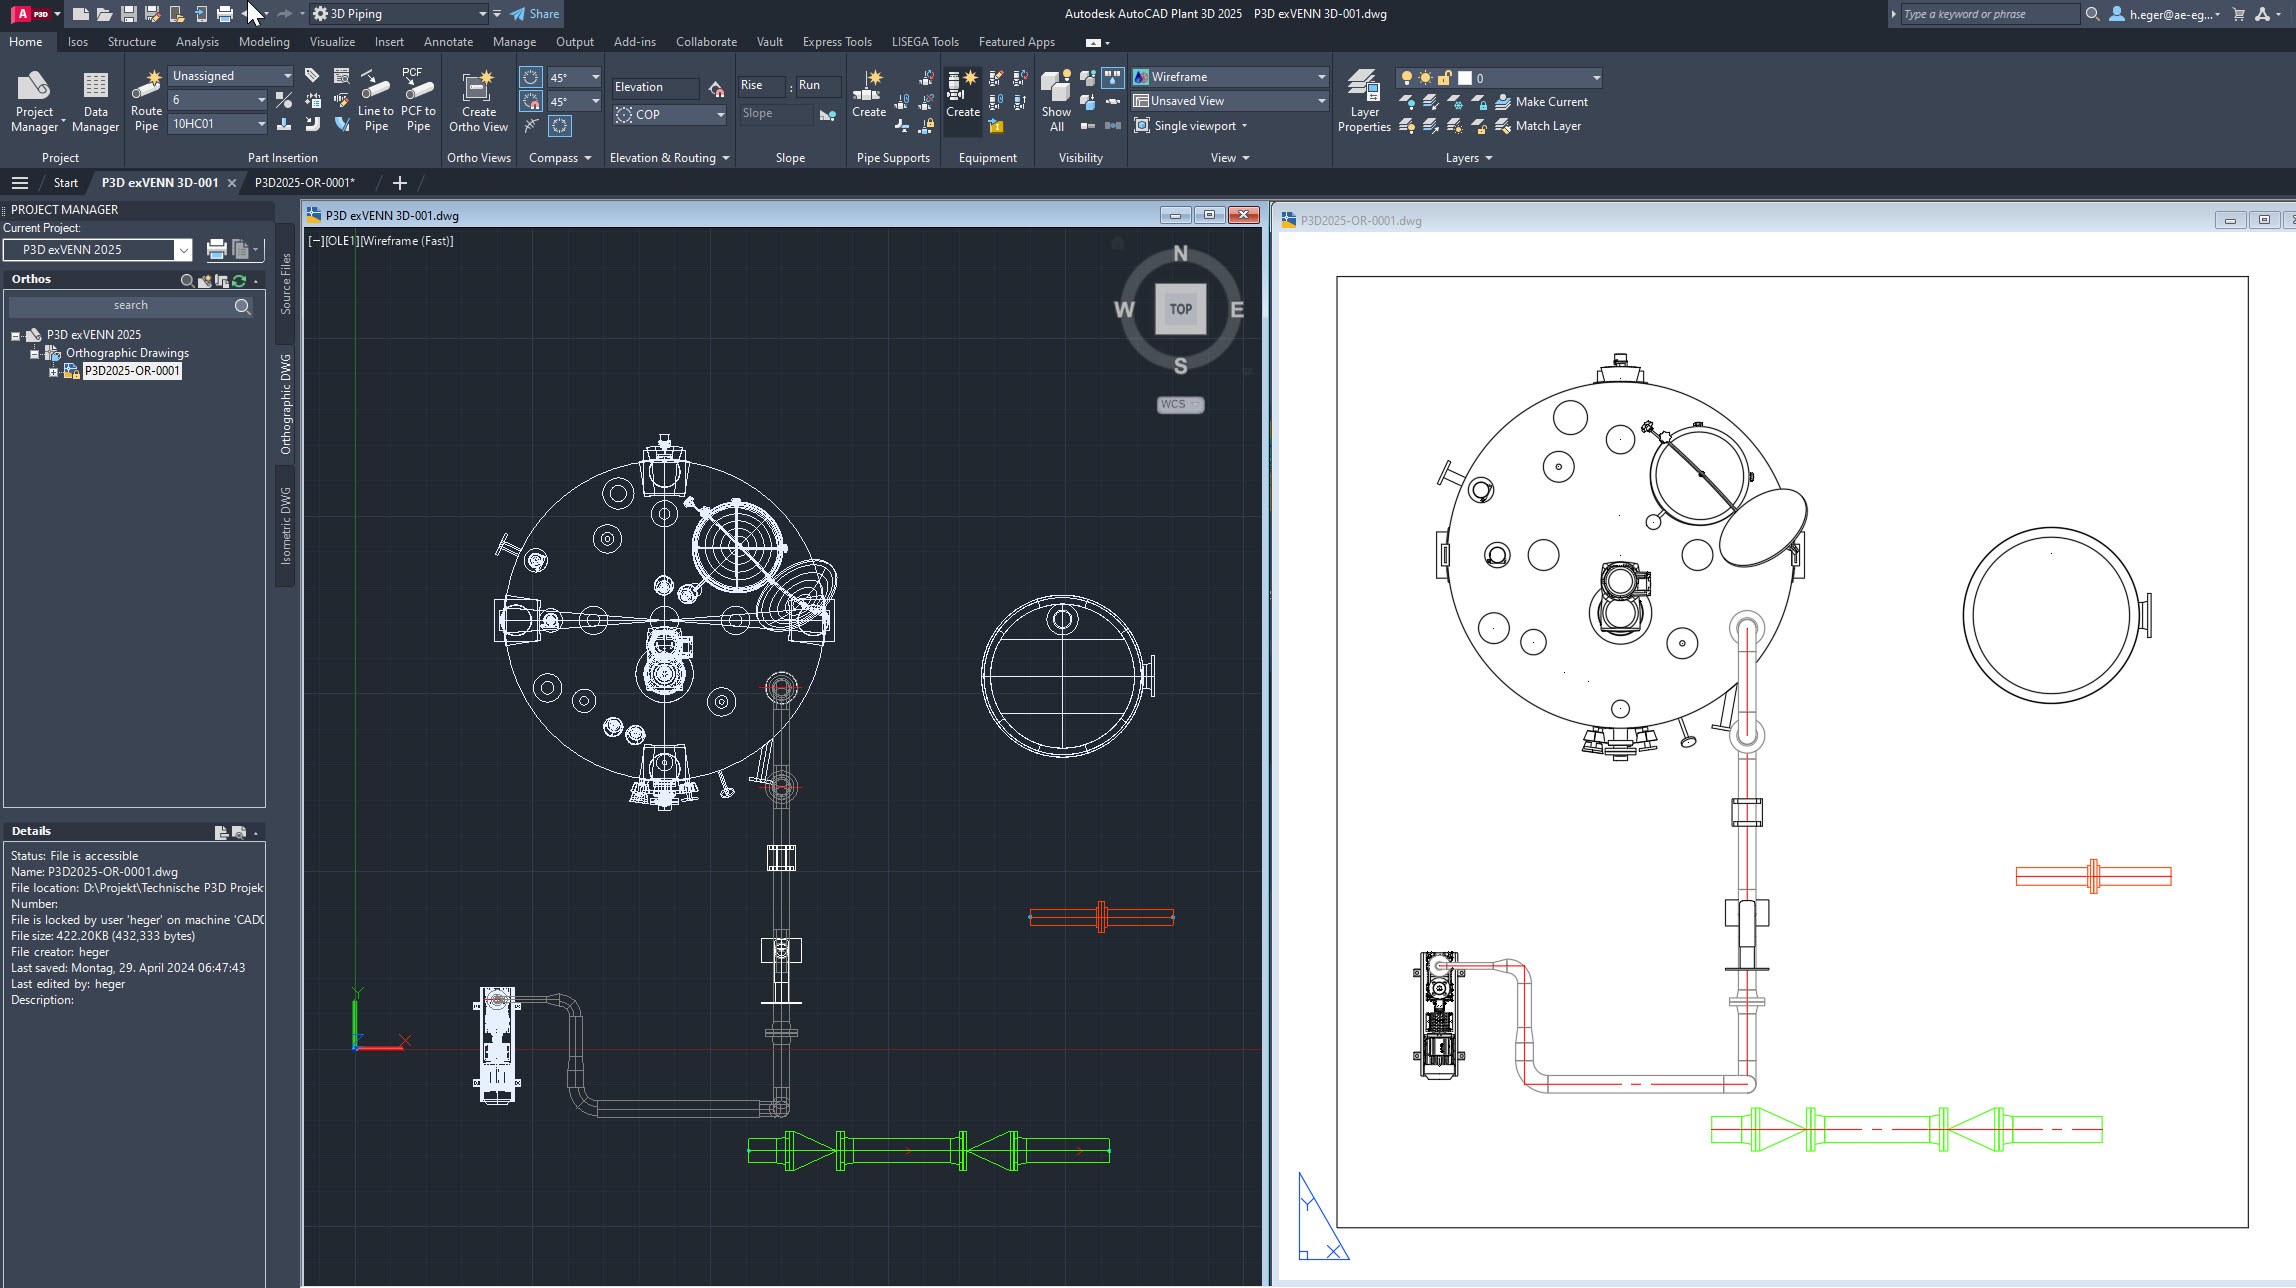Image resolution: width=2296 pixels, height=1288 pixels.
Task: Select the Create Ortho View tool
Action: click(478, 100)
